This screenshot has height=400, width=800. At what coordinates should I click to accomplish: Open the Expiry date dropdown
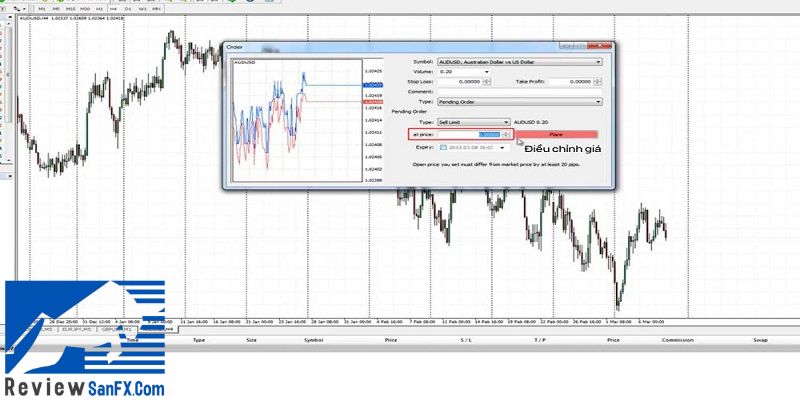[501, 147]
